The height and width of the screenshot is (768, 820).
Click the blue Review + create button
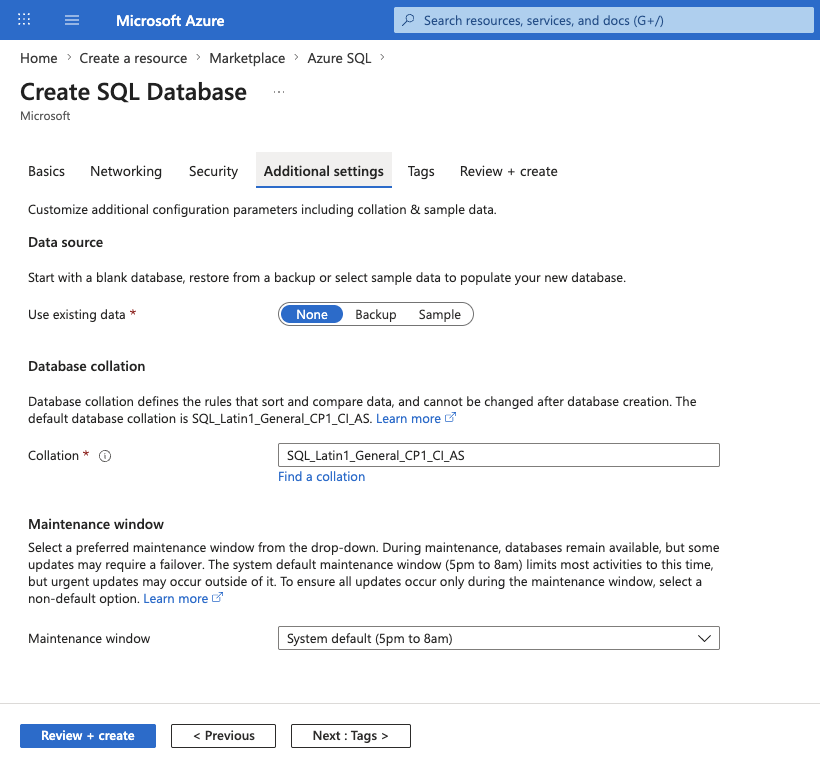pyautogui.click(x=88, y=736)
